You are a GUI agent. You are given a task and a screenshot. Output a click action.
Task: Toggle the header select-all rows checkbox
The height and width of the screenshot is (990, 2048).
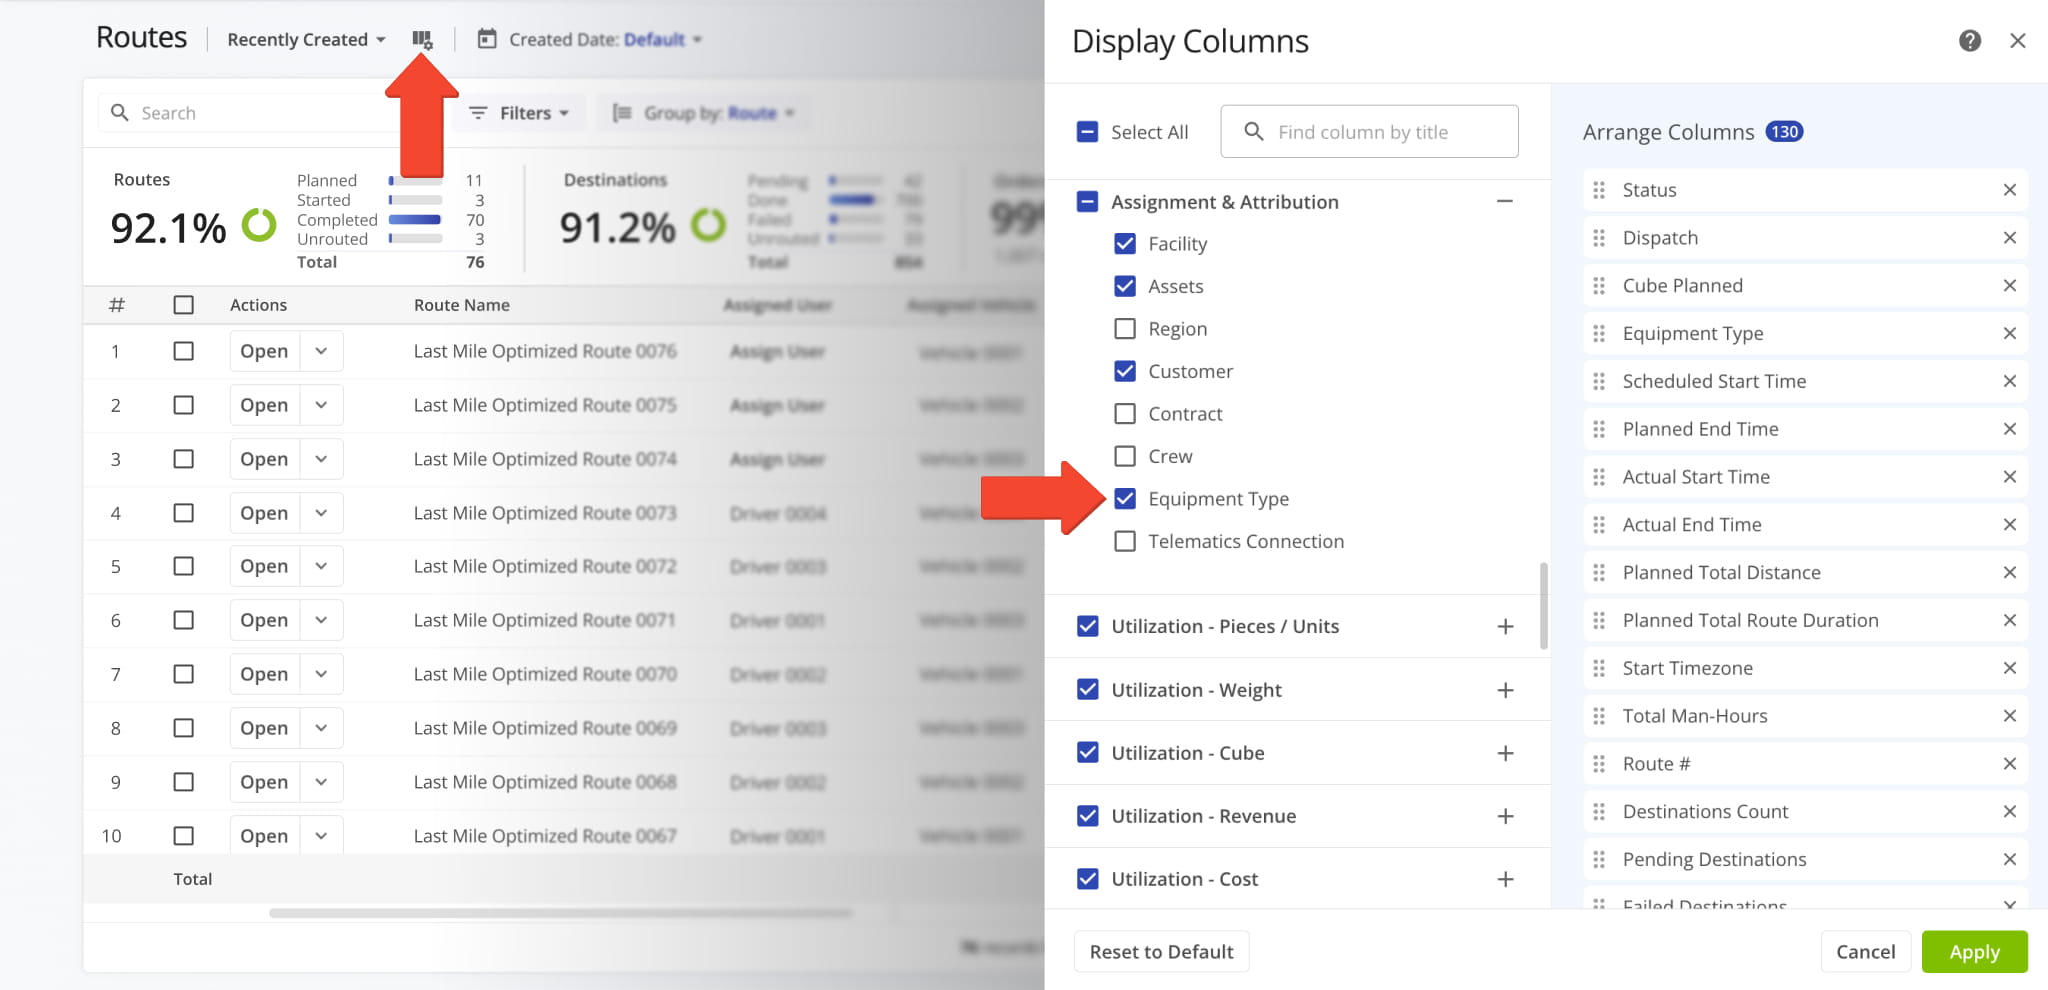[x=183, y=305]
